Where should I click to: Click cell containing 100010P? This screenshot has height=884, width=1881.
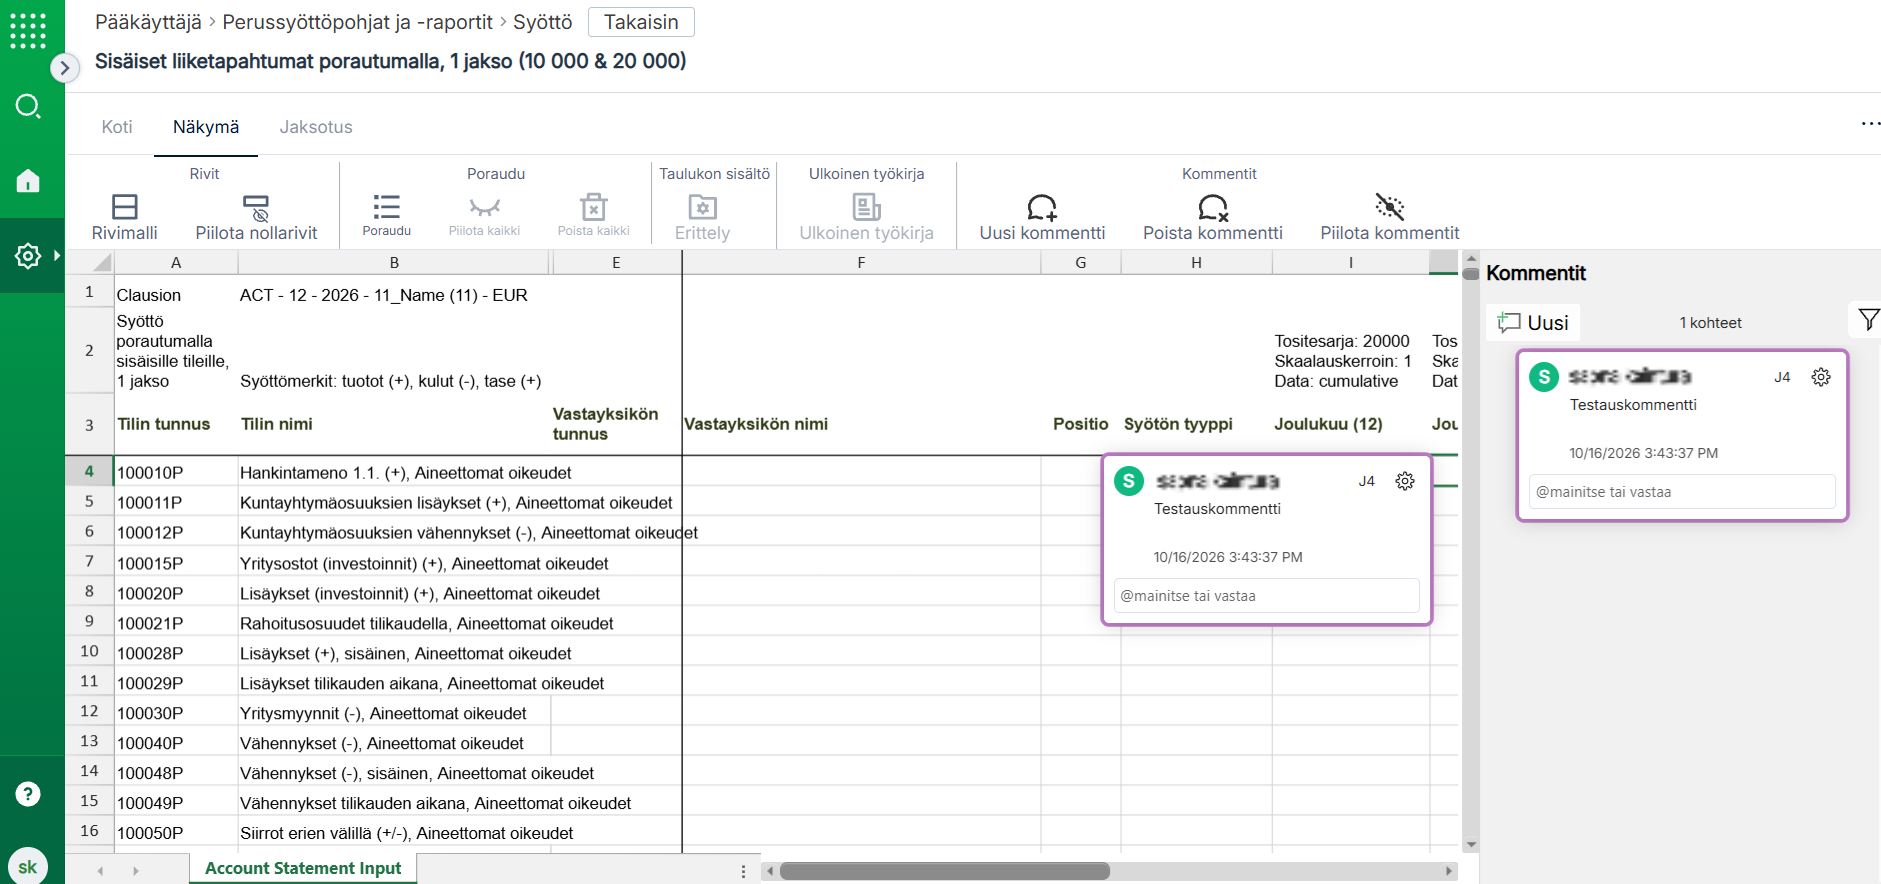point(176,472)
